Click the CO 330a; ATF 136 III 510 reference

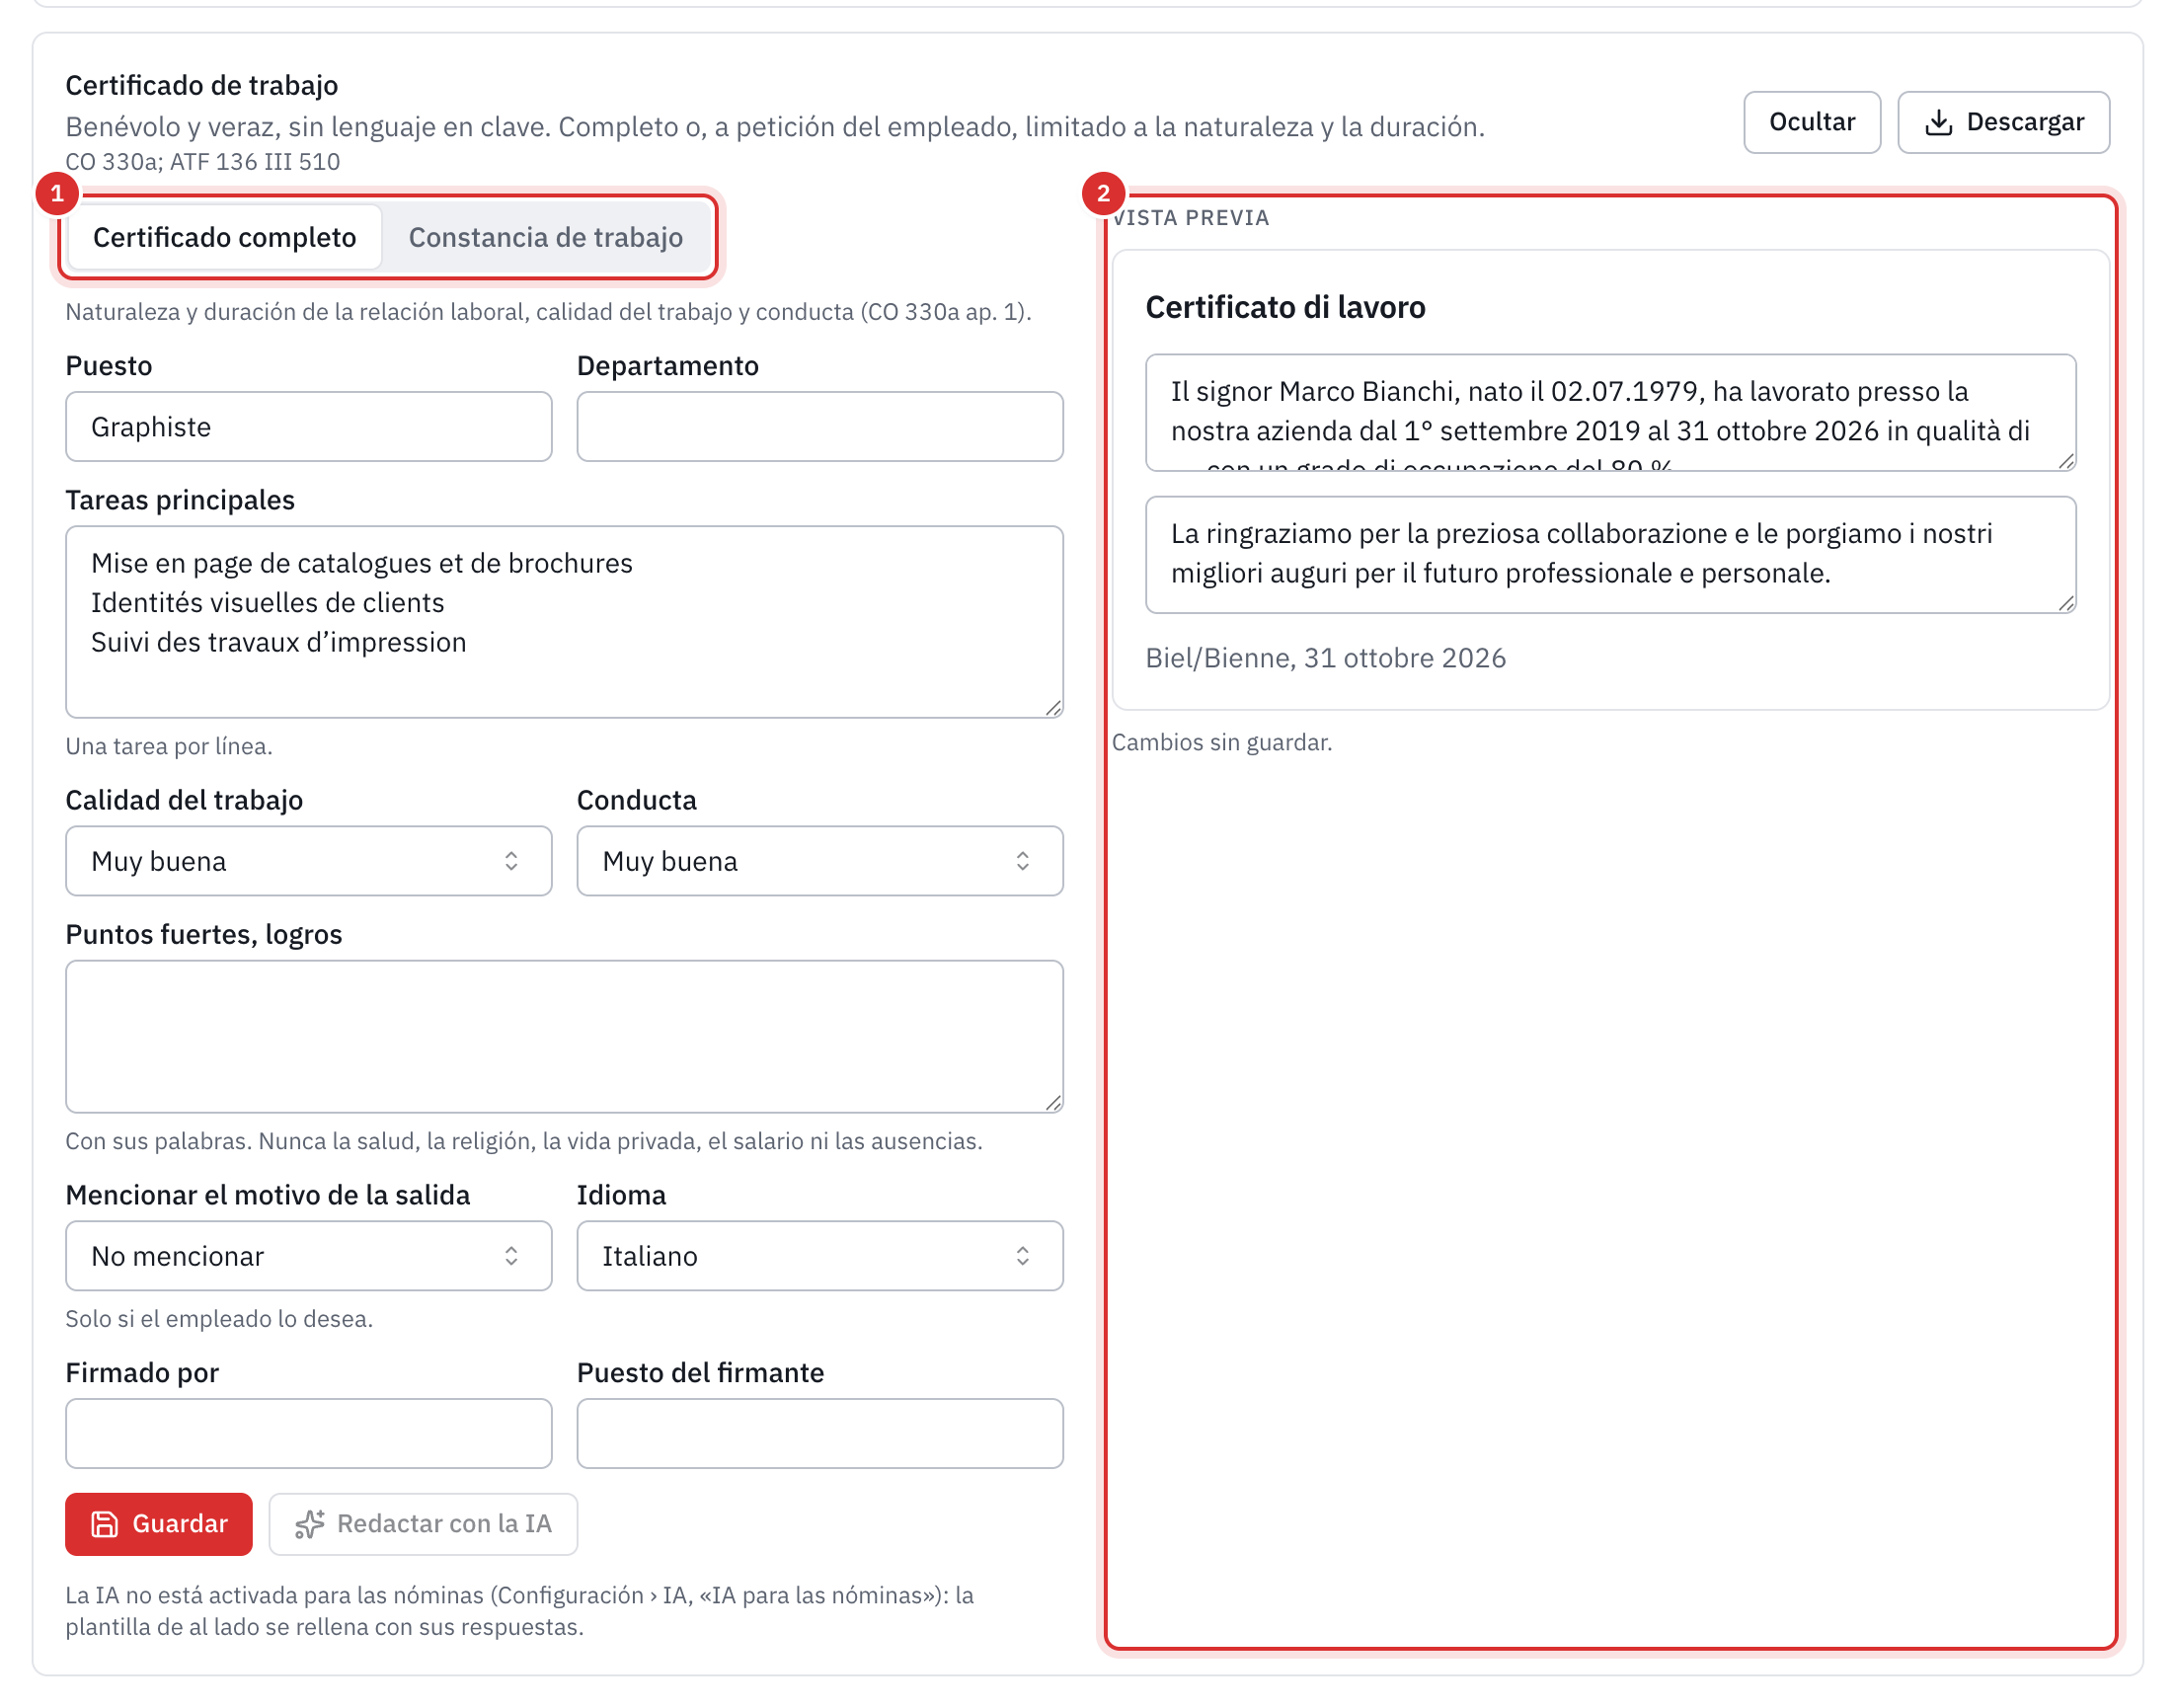[202, 161]
